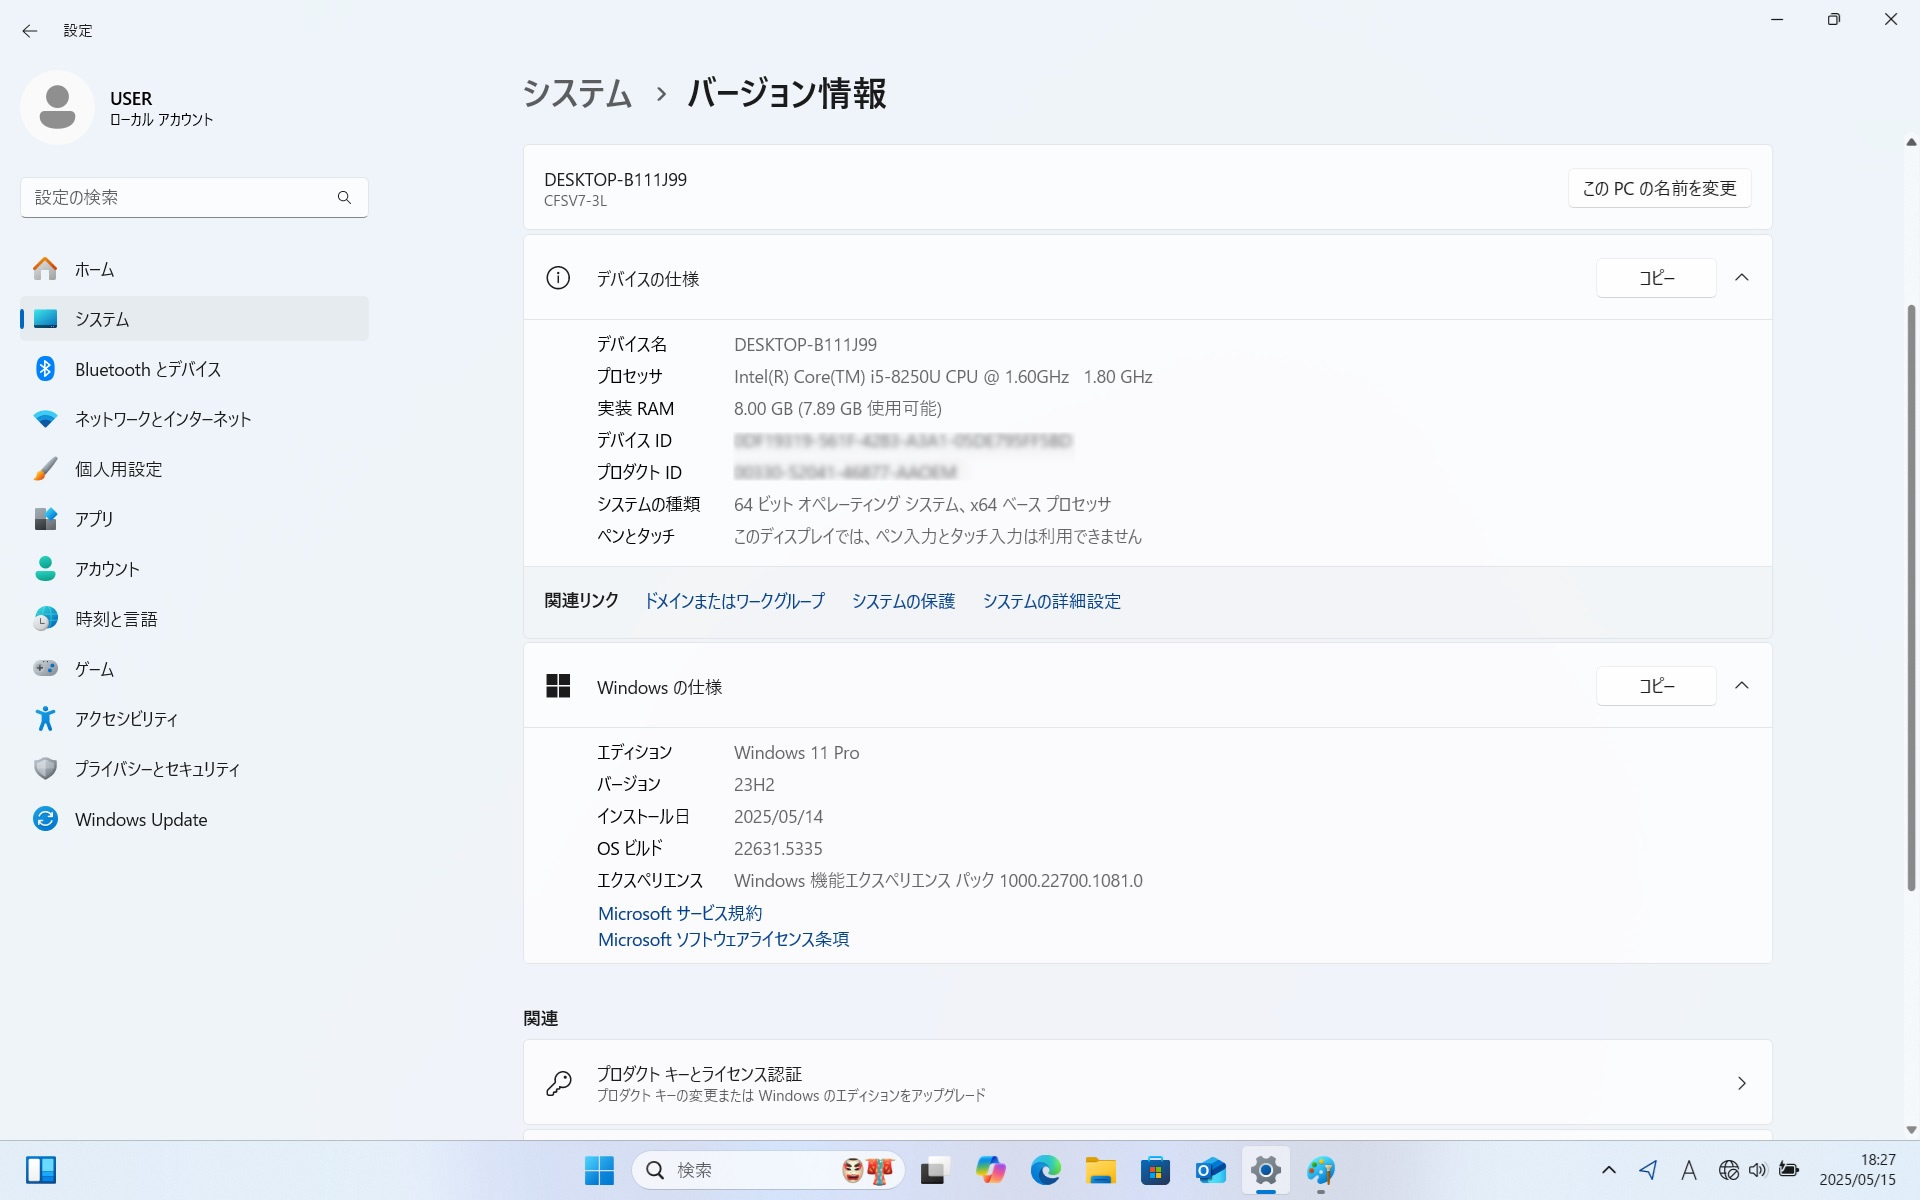Open 個人用設定 page
Image resolution: width=1920 pixels, height=1200 pixels.
[x=194, y=469]
